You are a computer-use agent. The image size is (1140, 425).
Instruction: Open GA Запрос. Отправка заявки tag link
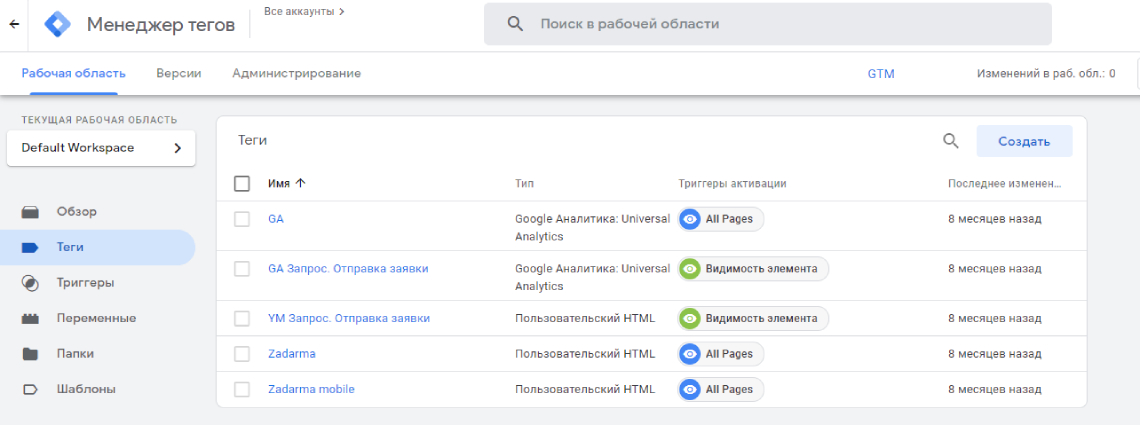tap(348, 269)
